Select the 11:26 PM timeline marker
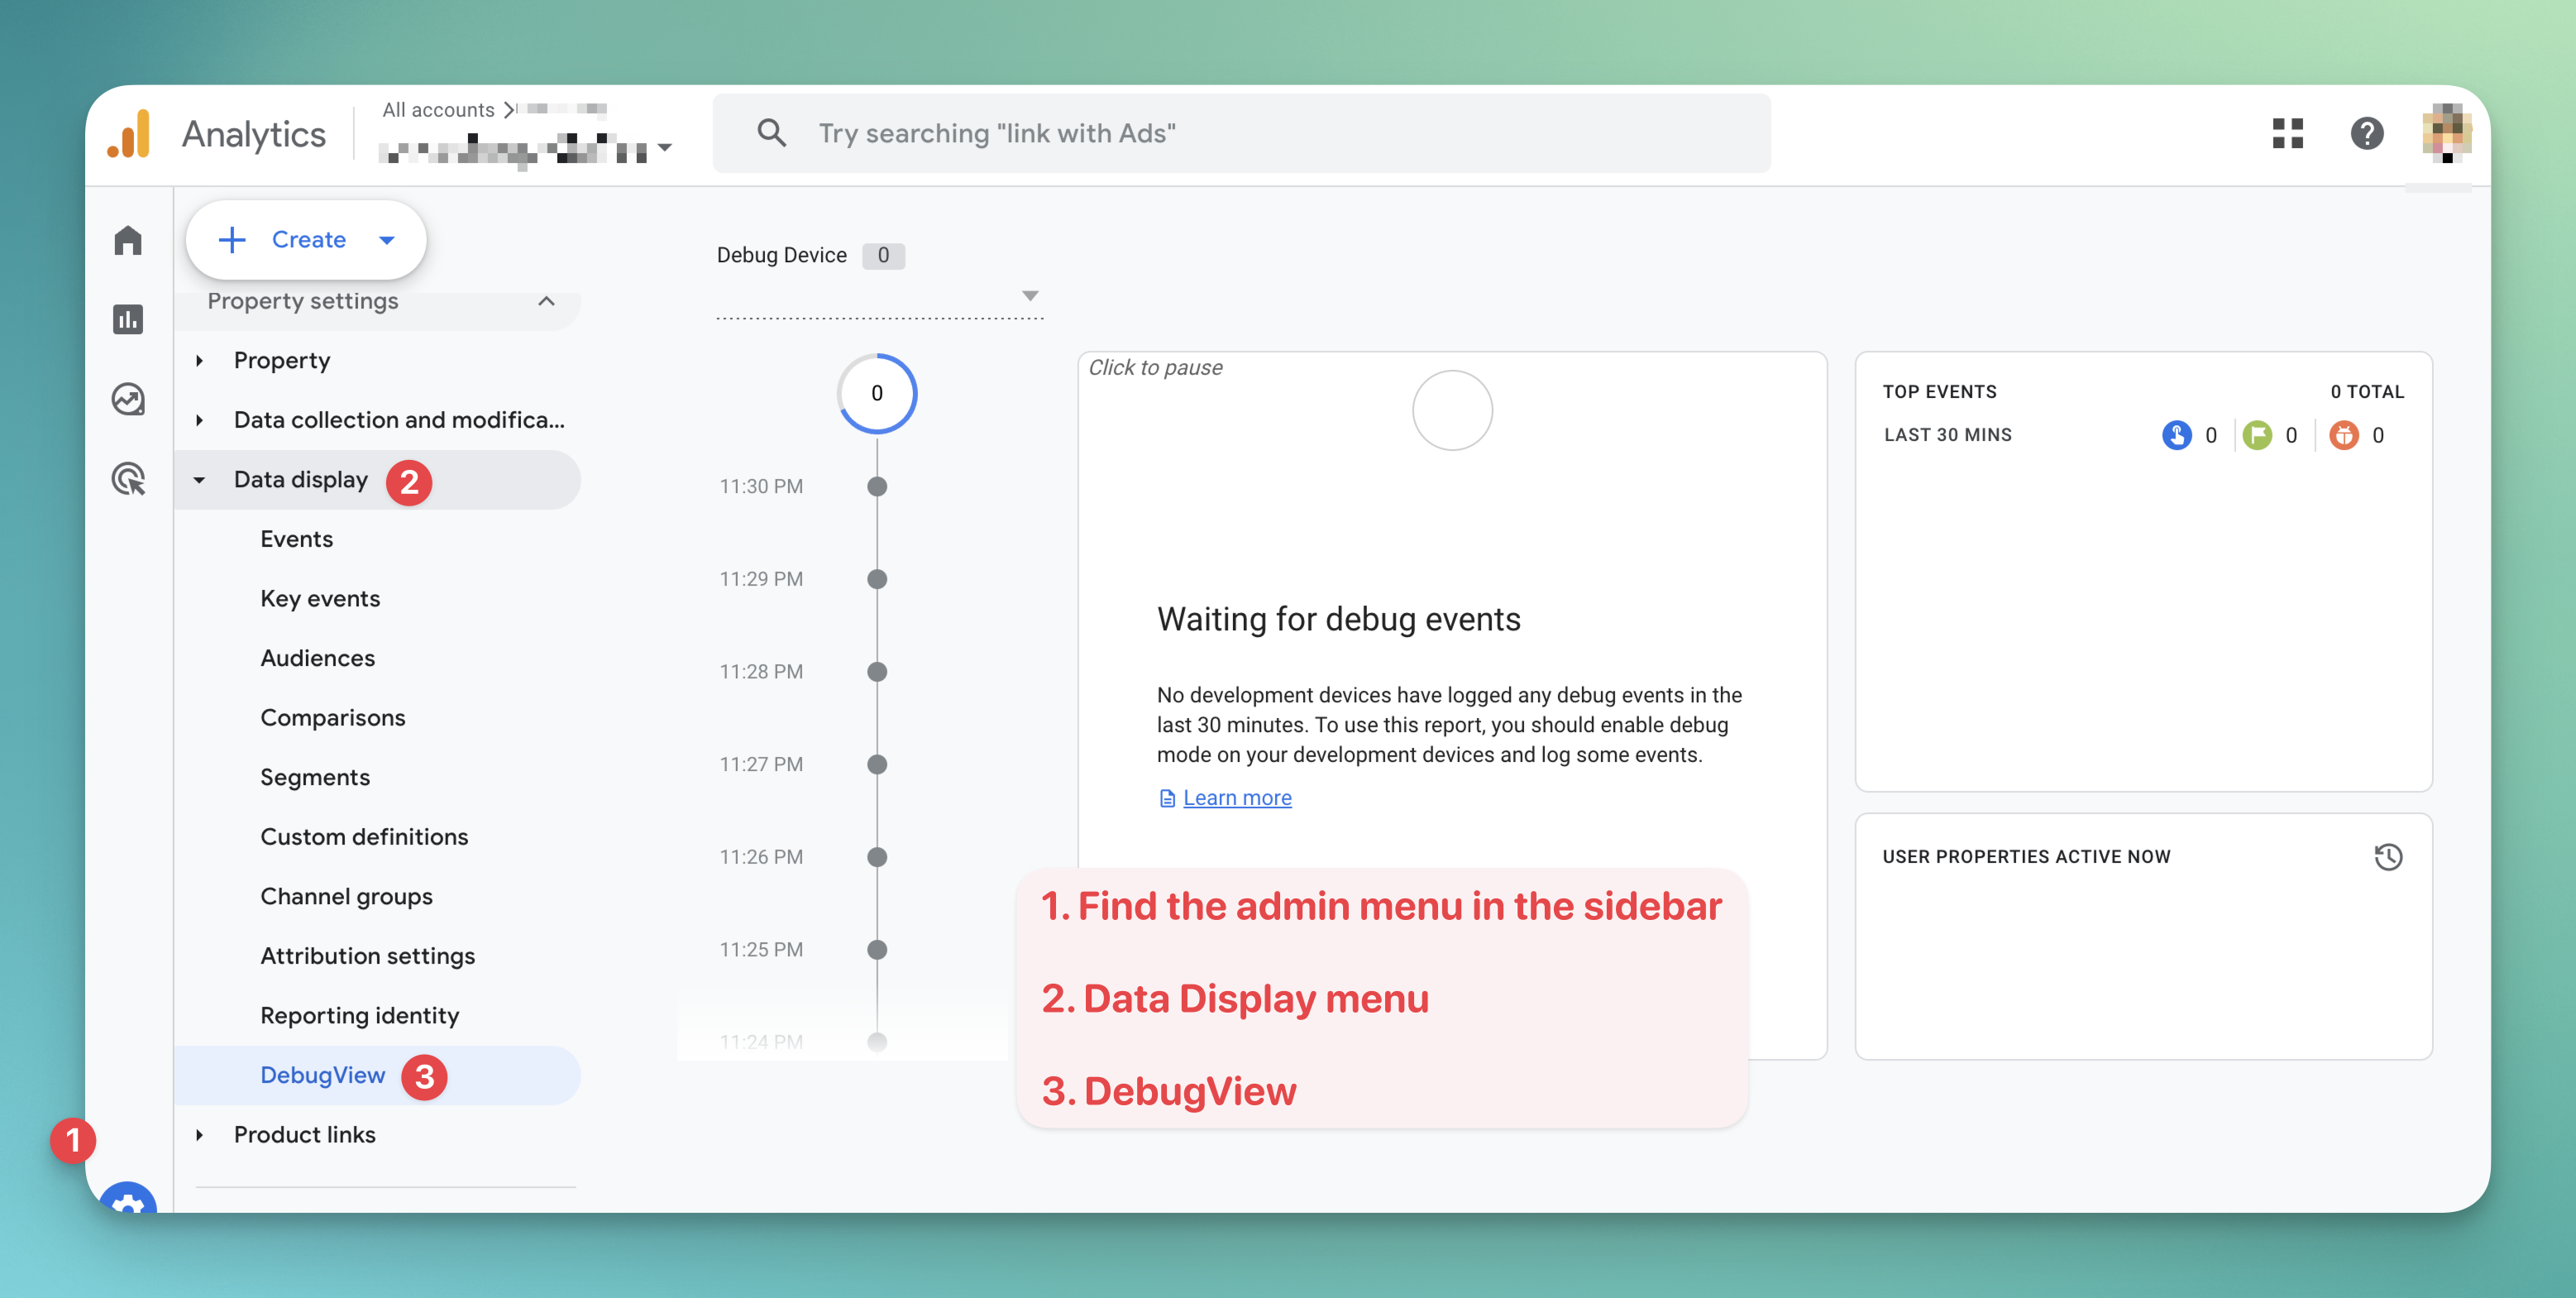The image size is (2576, 1298). pos(877,857)
